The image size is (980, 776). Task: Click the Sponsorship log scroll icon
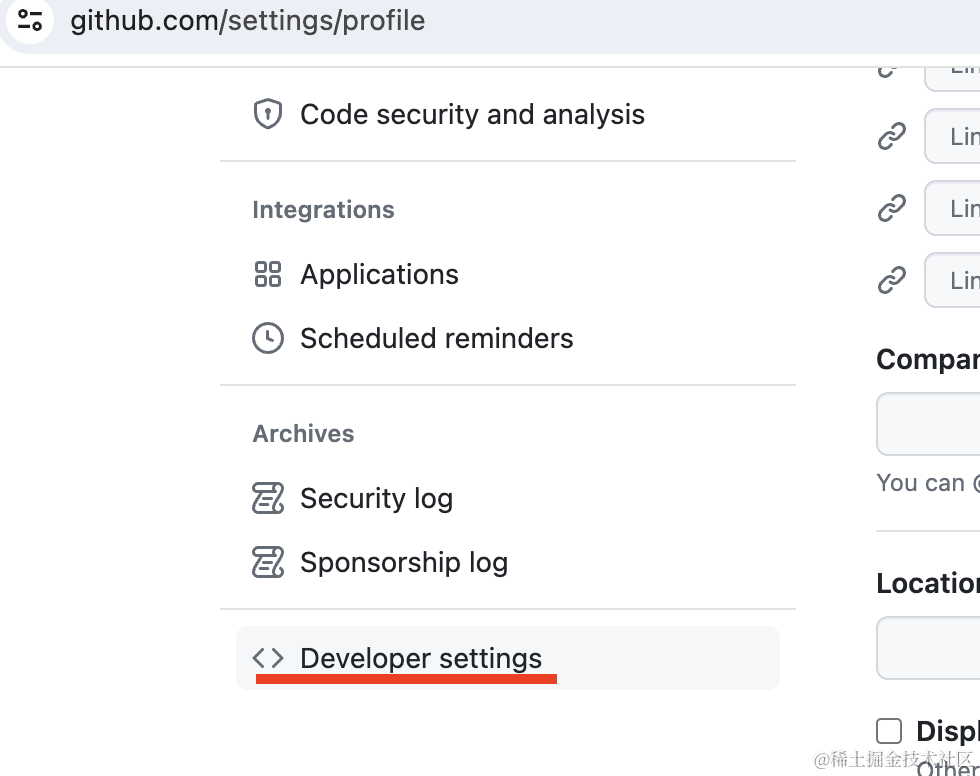(x=267, y=563)
